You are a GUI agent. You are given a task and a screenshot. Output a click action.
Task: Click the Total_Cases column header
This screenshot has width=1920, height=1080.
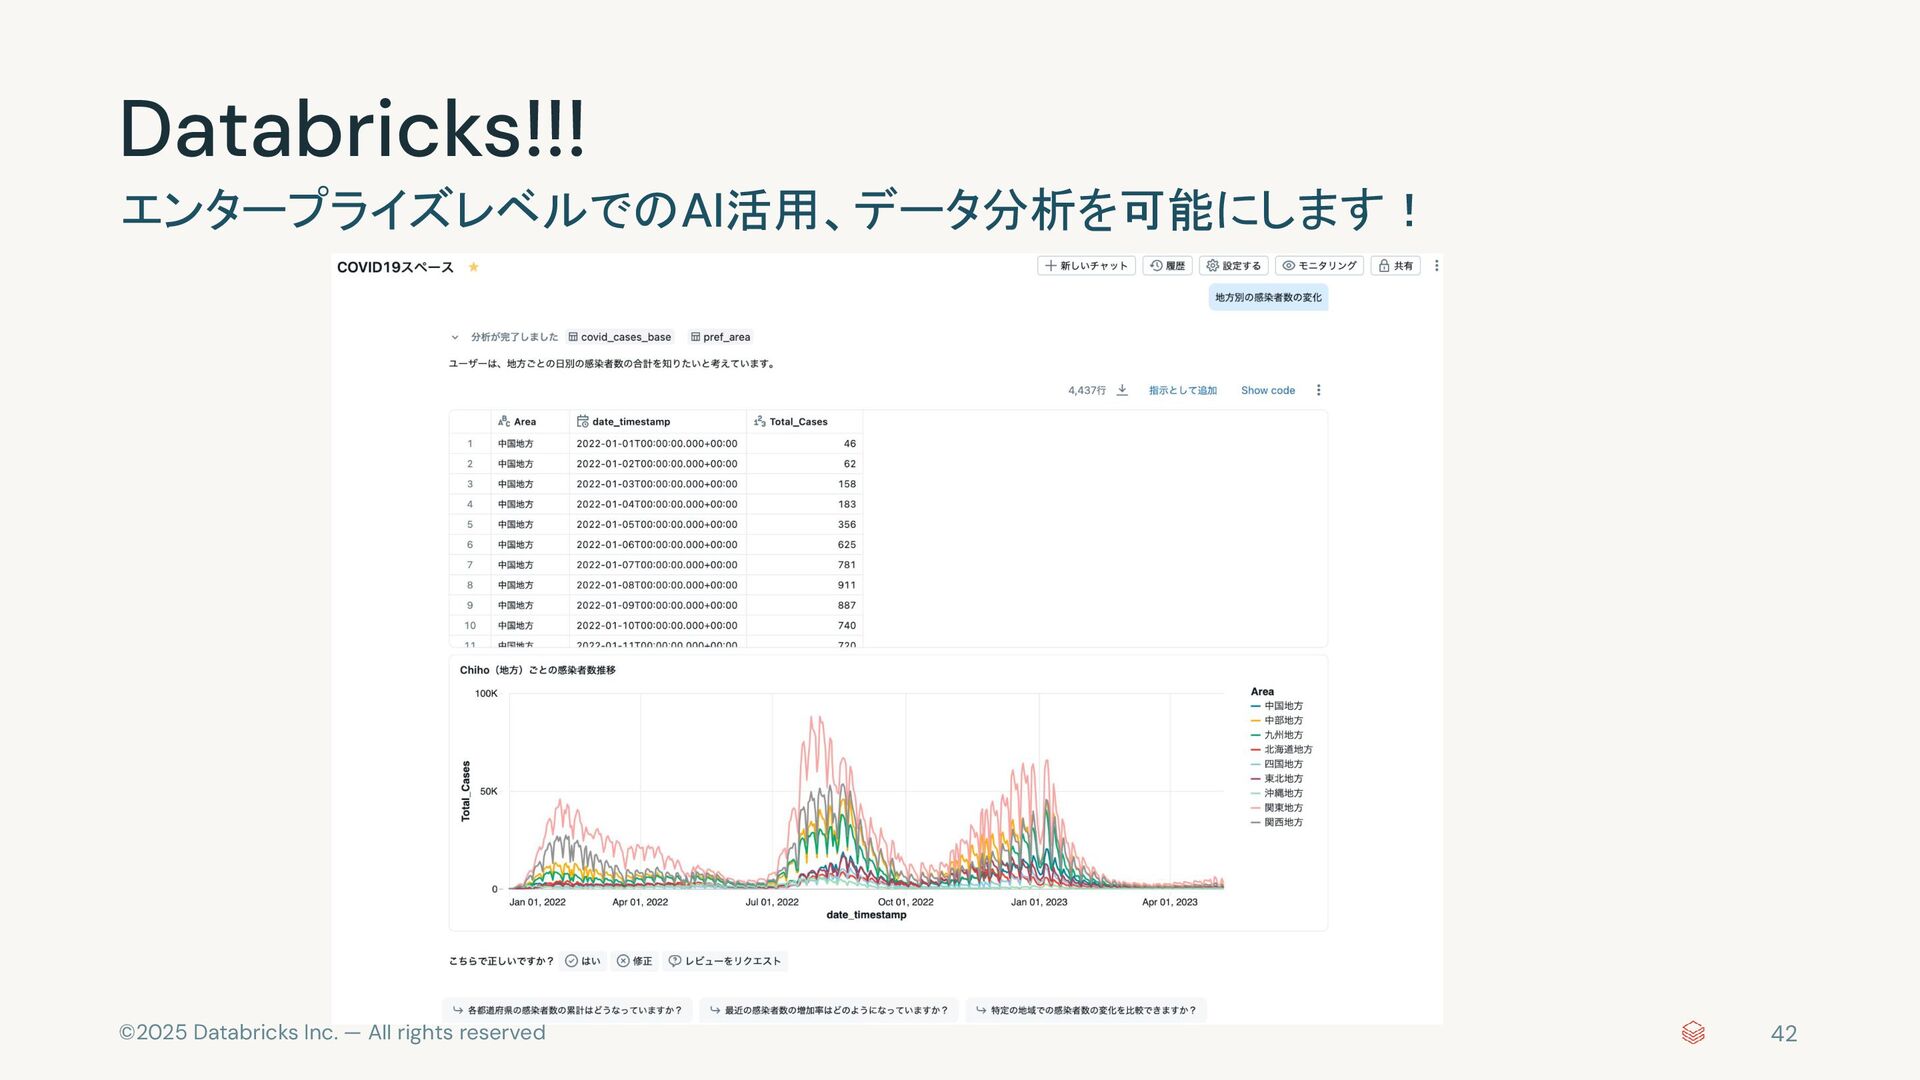click(797, 422)
